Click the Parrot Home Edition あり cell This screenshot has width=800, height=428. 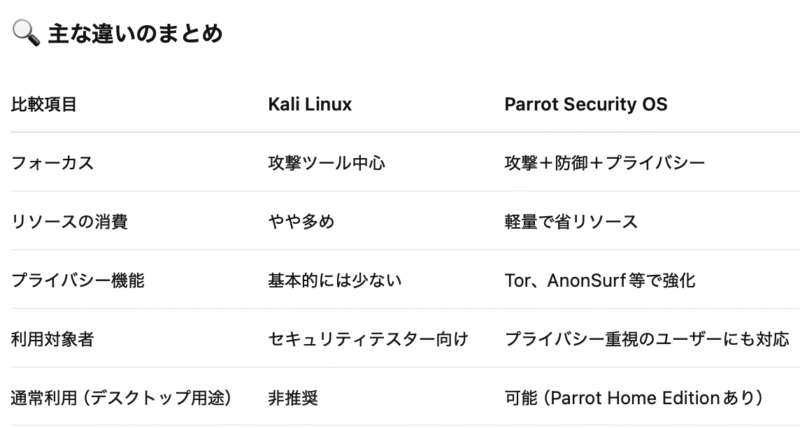tap(634, 398)
